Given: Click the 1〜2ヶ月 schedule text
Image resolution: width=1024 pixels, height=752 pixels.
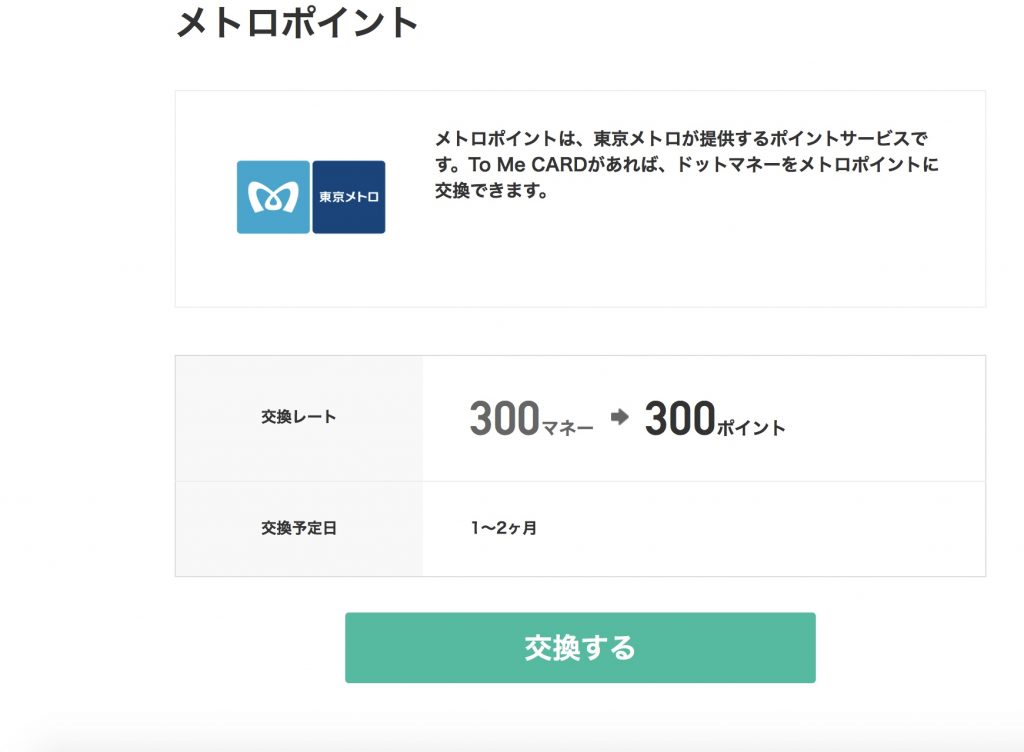Looking at the screenshot, I should pos(504,527).
